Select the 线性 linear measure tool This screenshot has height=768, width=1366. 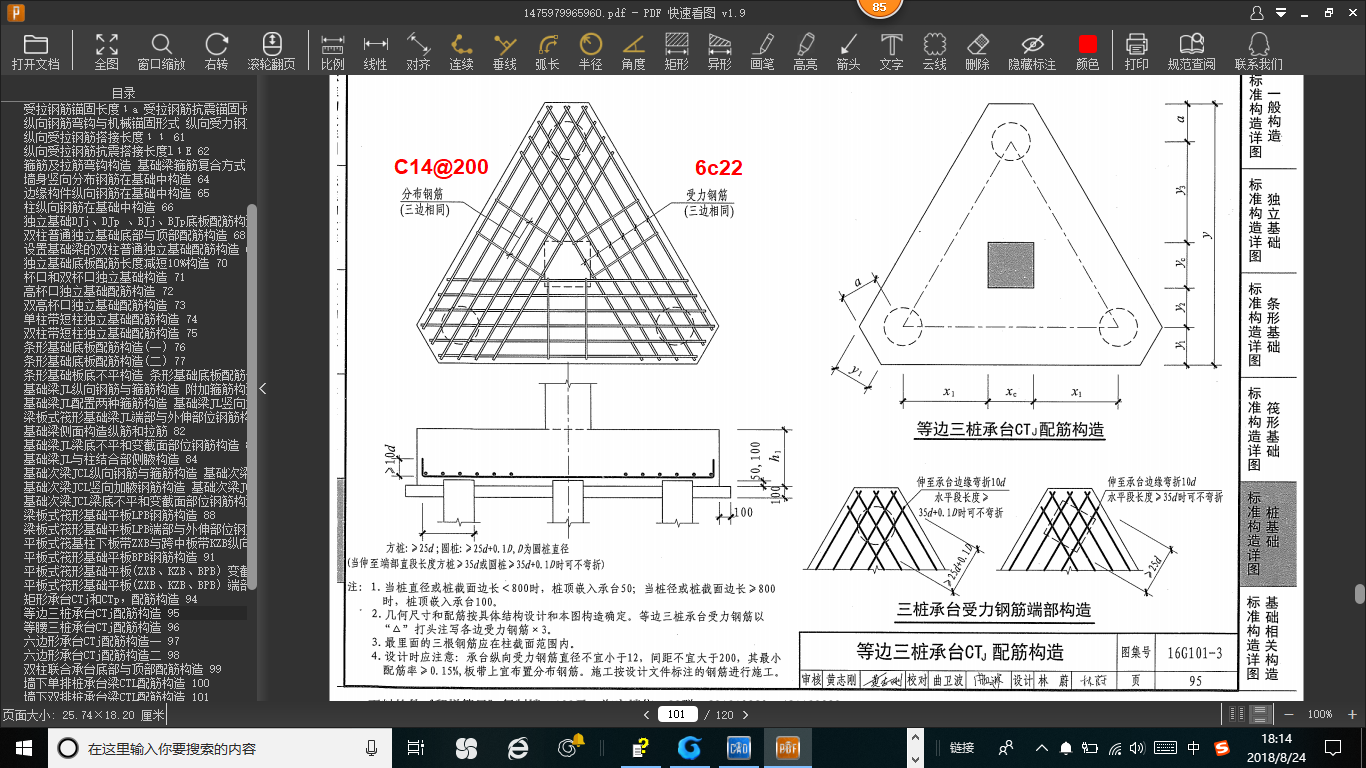[x=375, y=51]
